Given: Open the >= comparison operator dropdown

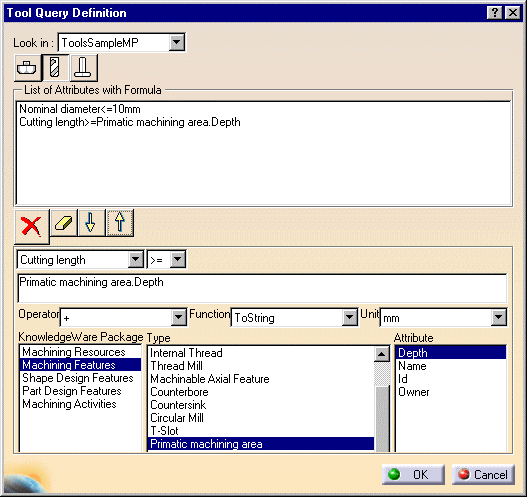Looking at the screenshot, I should 178,259.
